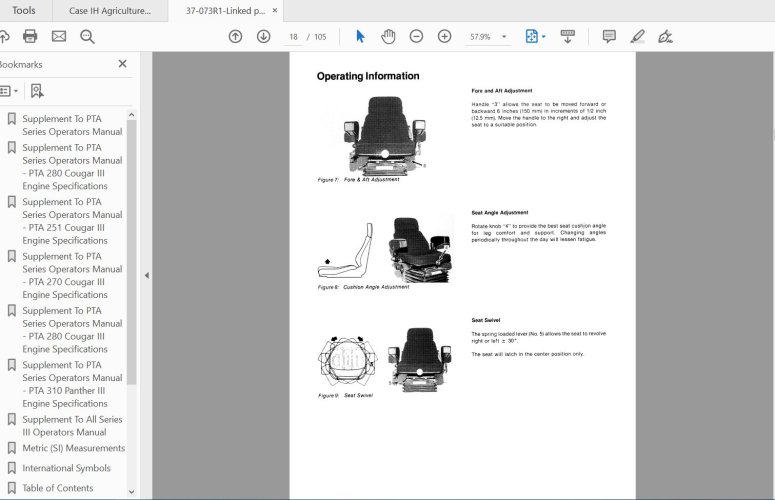Open fit page options dropdown arrow
This screenshot has height=500, width=775.
pos(544,37)
